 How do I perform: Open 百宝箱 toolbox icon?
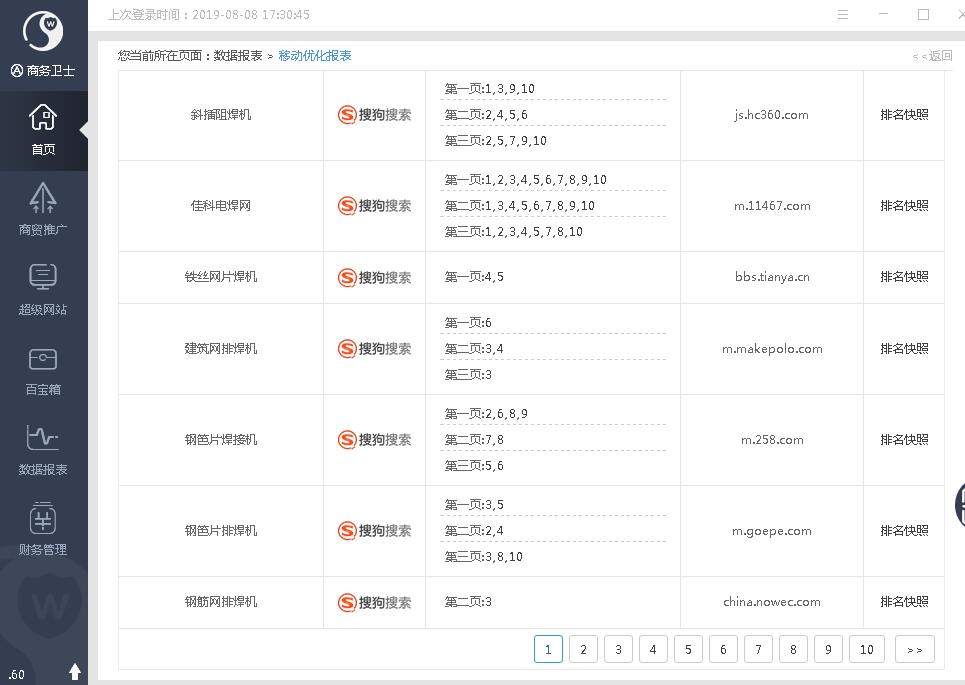click(43, 368)
